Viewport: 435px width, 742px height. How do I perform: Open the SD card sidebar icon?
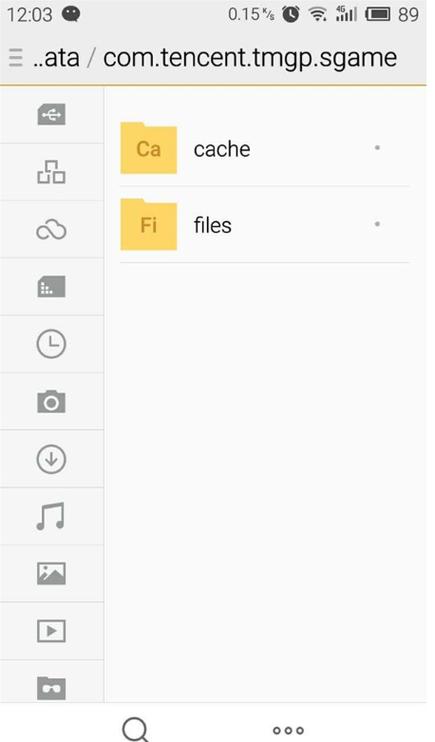[51, 287]
